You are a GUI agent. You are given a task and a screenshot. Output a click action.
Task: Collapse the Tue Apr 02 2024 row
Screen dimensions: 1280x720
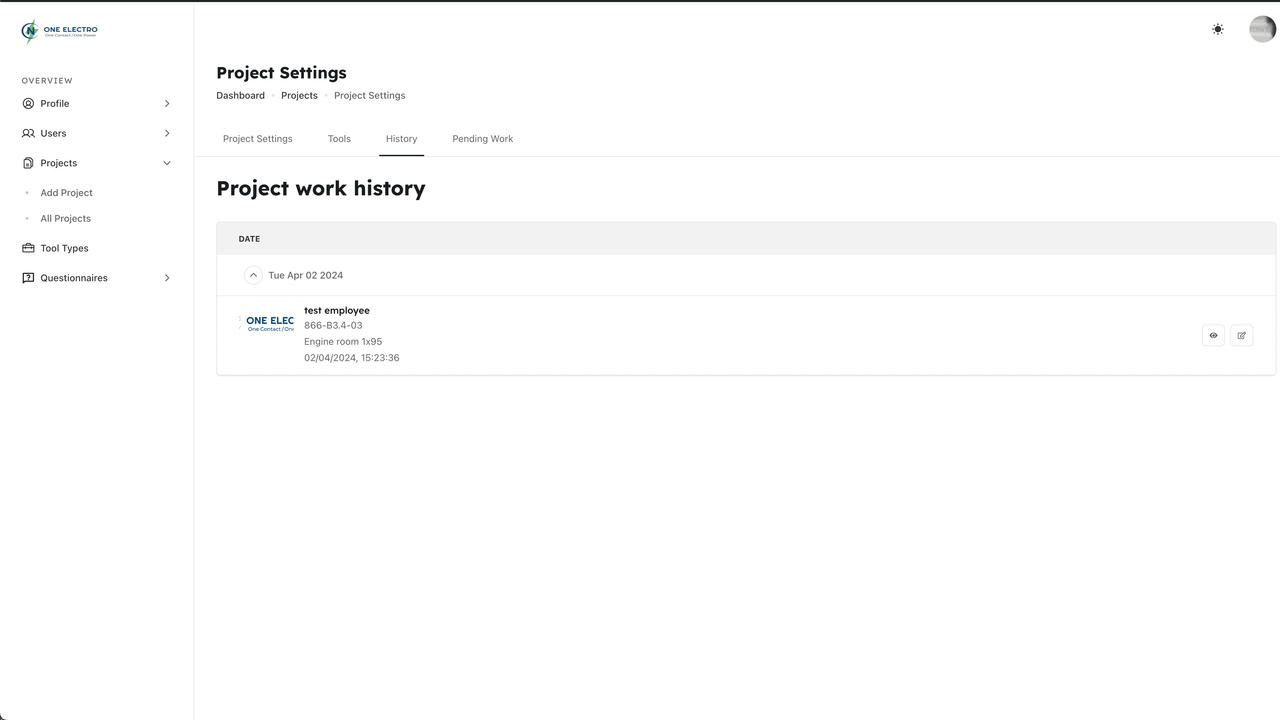[253, 275]
